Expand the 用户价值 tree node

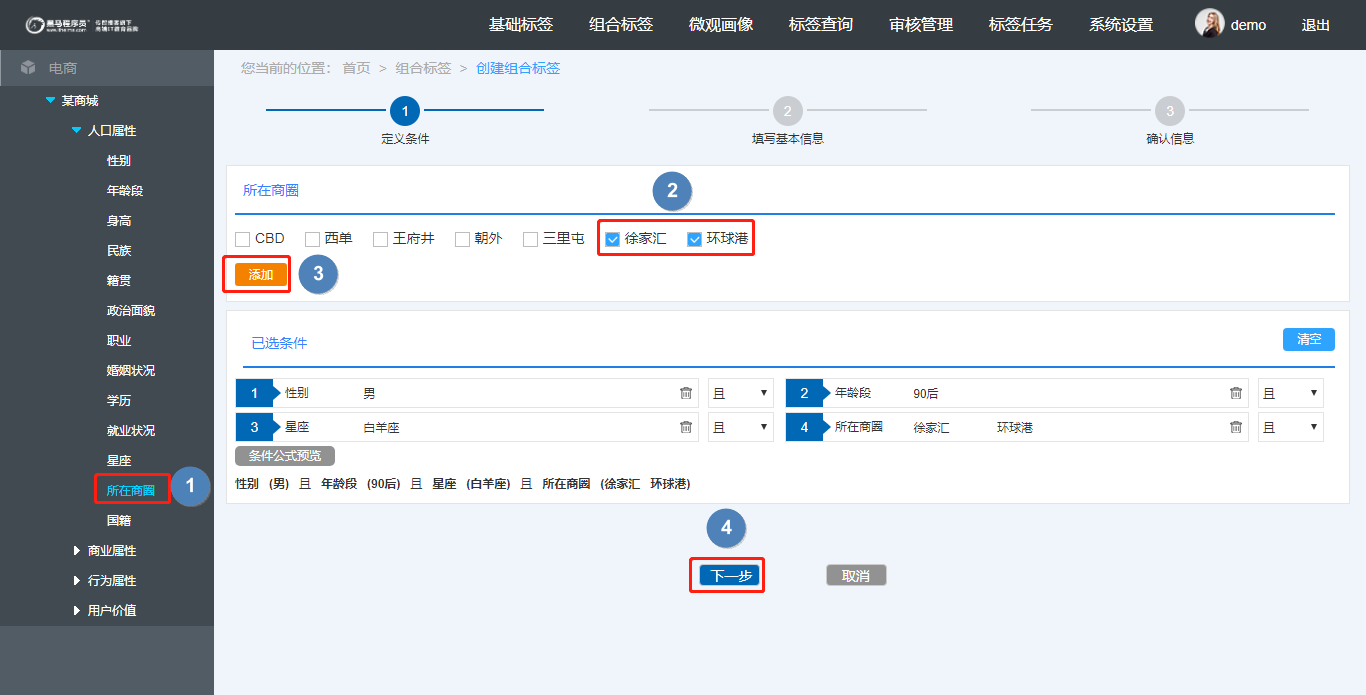(x=77, y=610)
